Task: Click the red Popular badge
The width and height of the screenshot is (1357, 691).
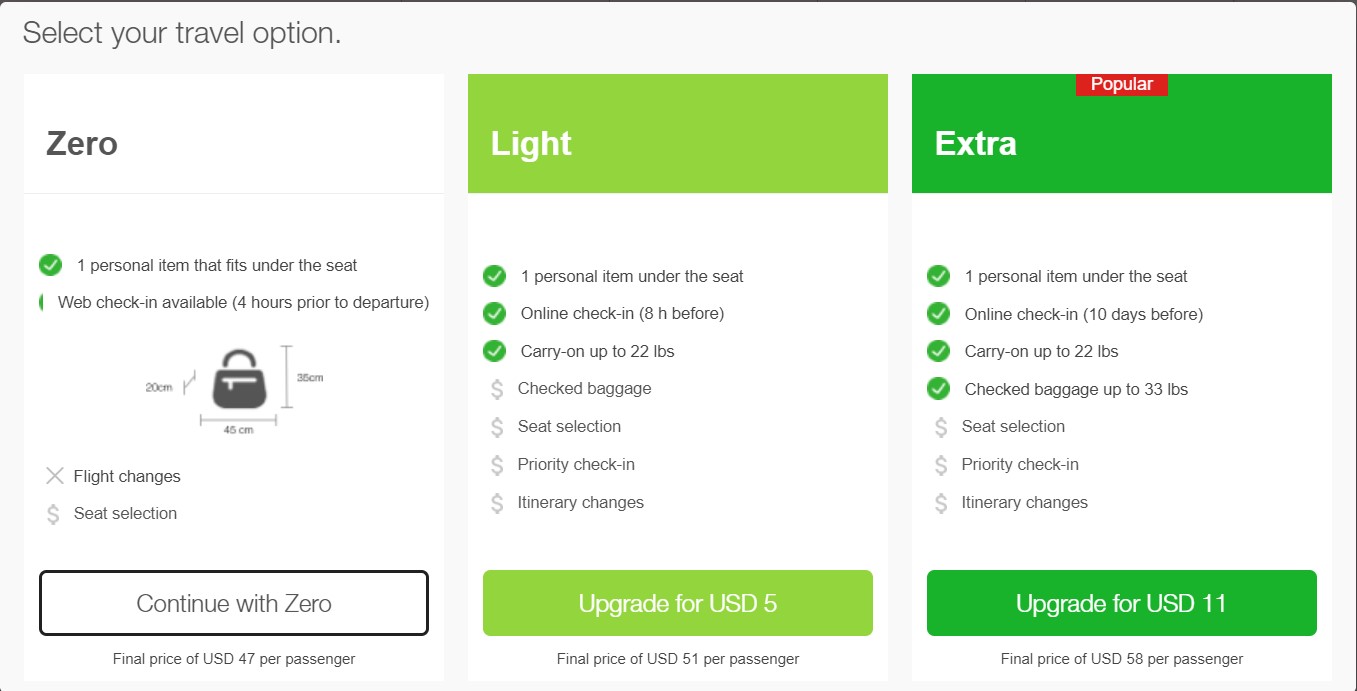Action: click(x=1121, y=85)
